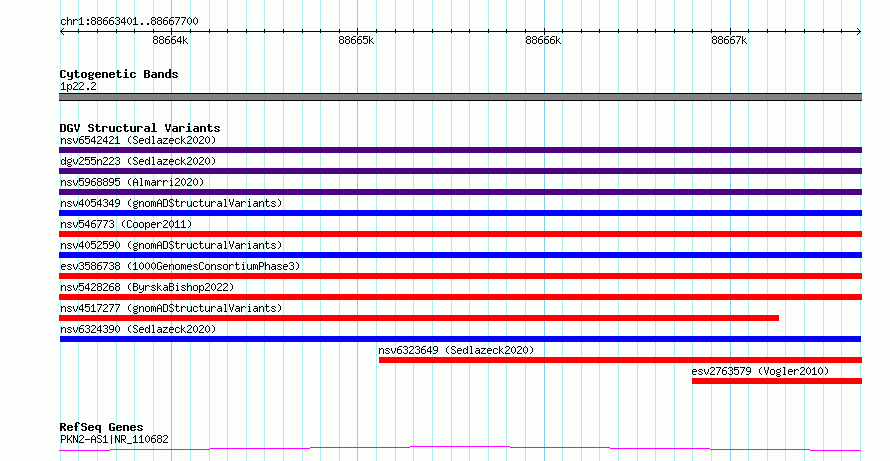Click the blue bar under nsv4052590

(460, 255)
